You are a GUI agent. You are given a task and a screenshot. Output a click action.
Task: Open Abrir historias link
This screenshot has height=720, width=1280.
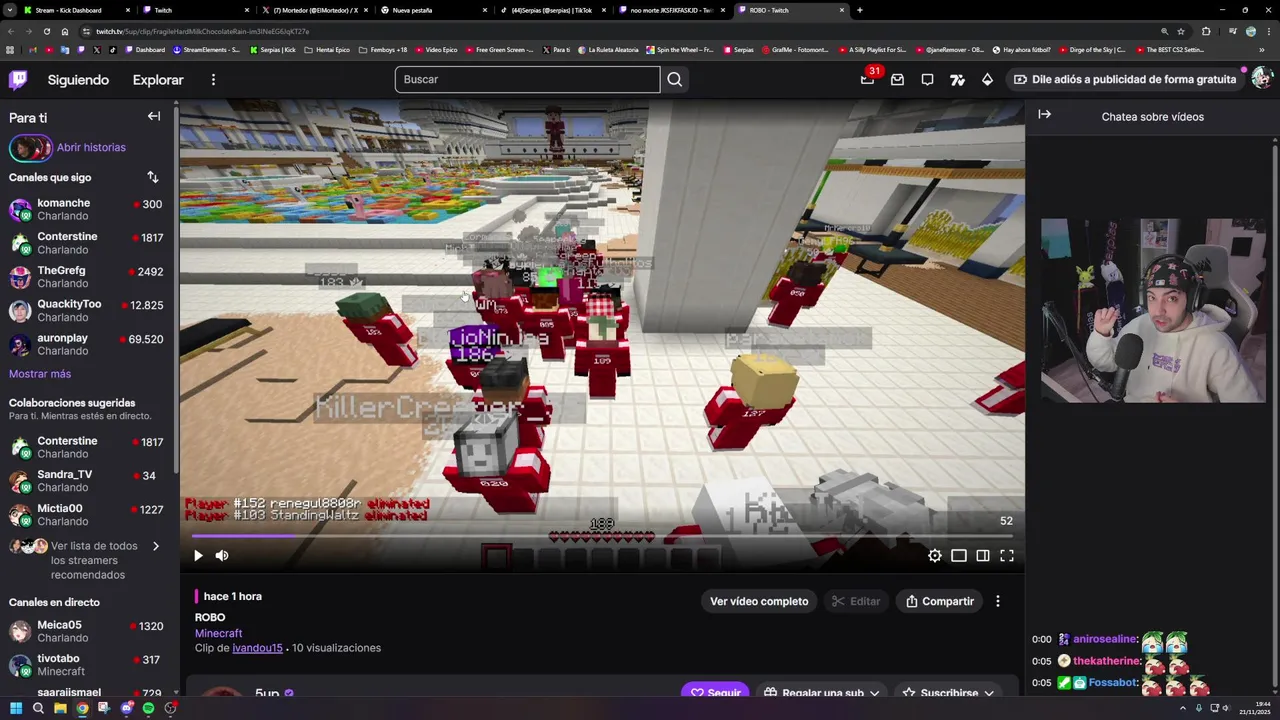[91, 148]
